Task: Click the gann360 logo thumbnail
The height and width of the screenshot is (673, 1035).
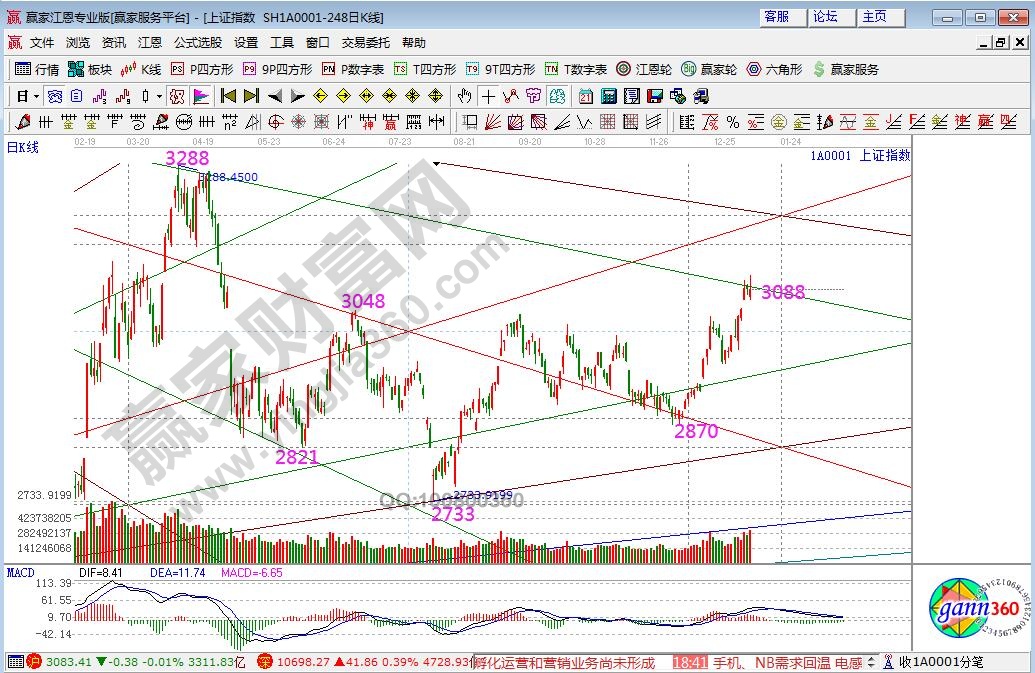Action: [974, 611]
